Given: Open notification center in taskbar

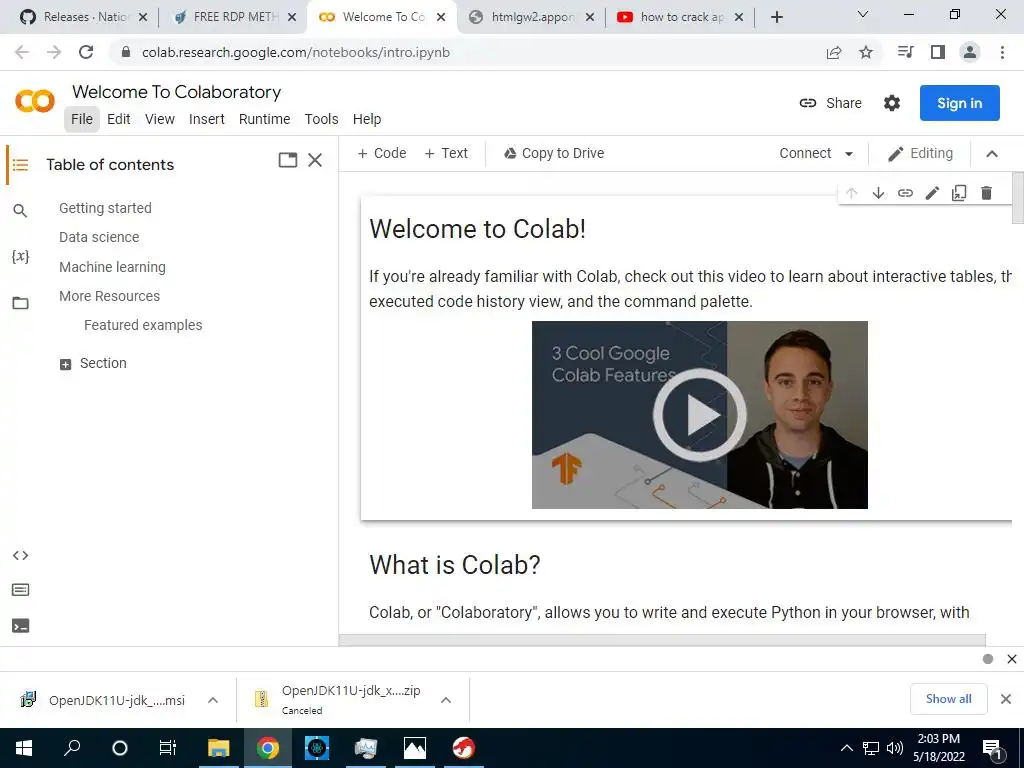Looking at the screenshot, I should pos(993,749).
